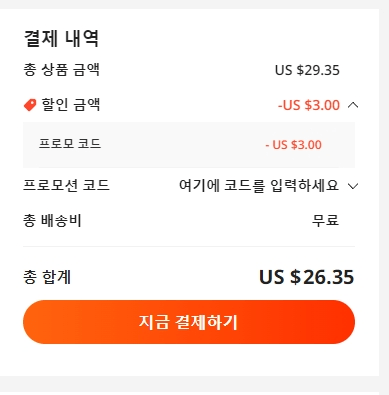This screenshot has width=389, height=395.
Task: Select the US $29.35 product amount
Action: (x=307, y=70)
